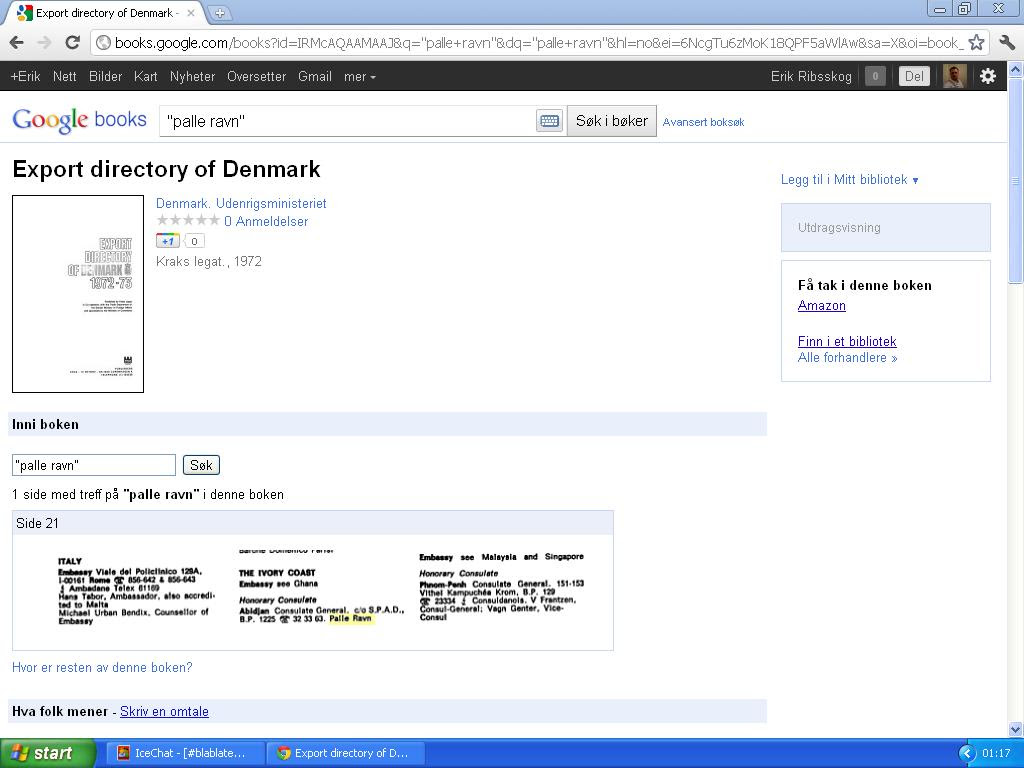This screenshot has width=1024, height=768.
Task: Click the taskbar clock showing 01:17
Action: (996, 753)
